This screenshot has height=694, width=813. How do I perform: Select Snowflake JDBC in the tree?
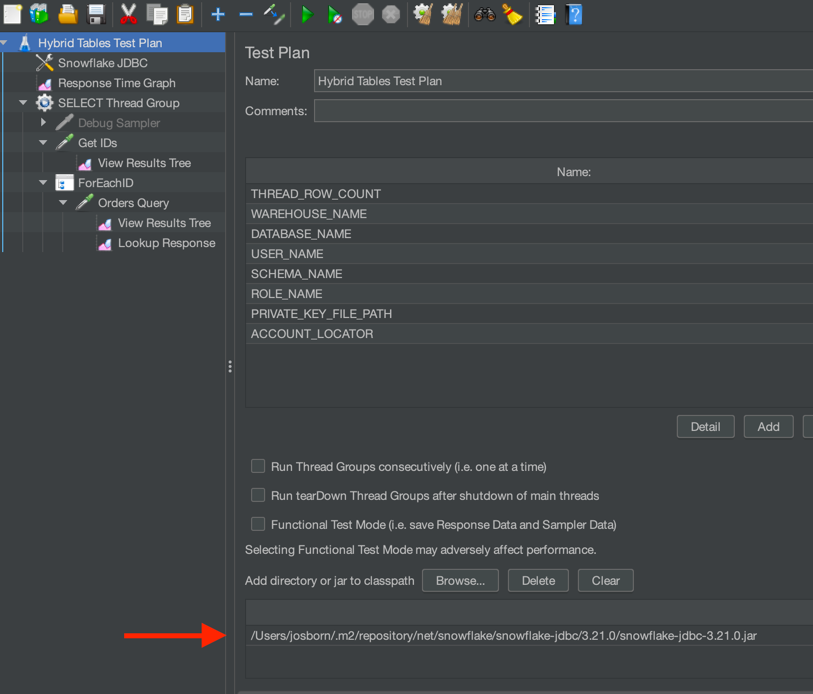[102, 63]
